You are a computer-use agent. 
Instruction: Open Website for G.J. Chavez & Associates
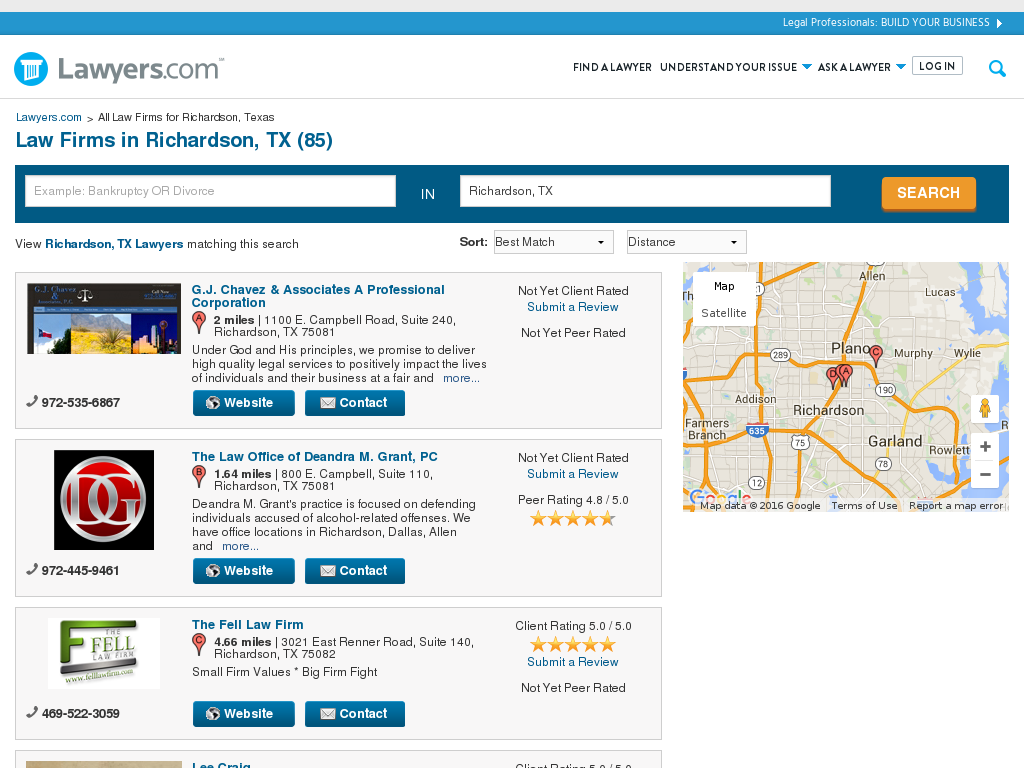tap(244, 403)
